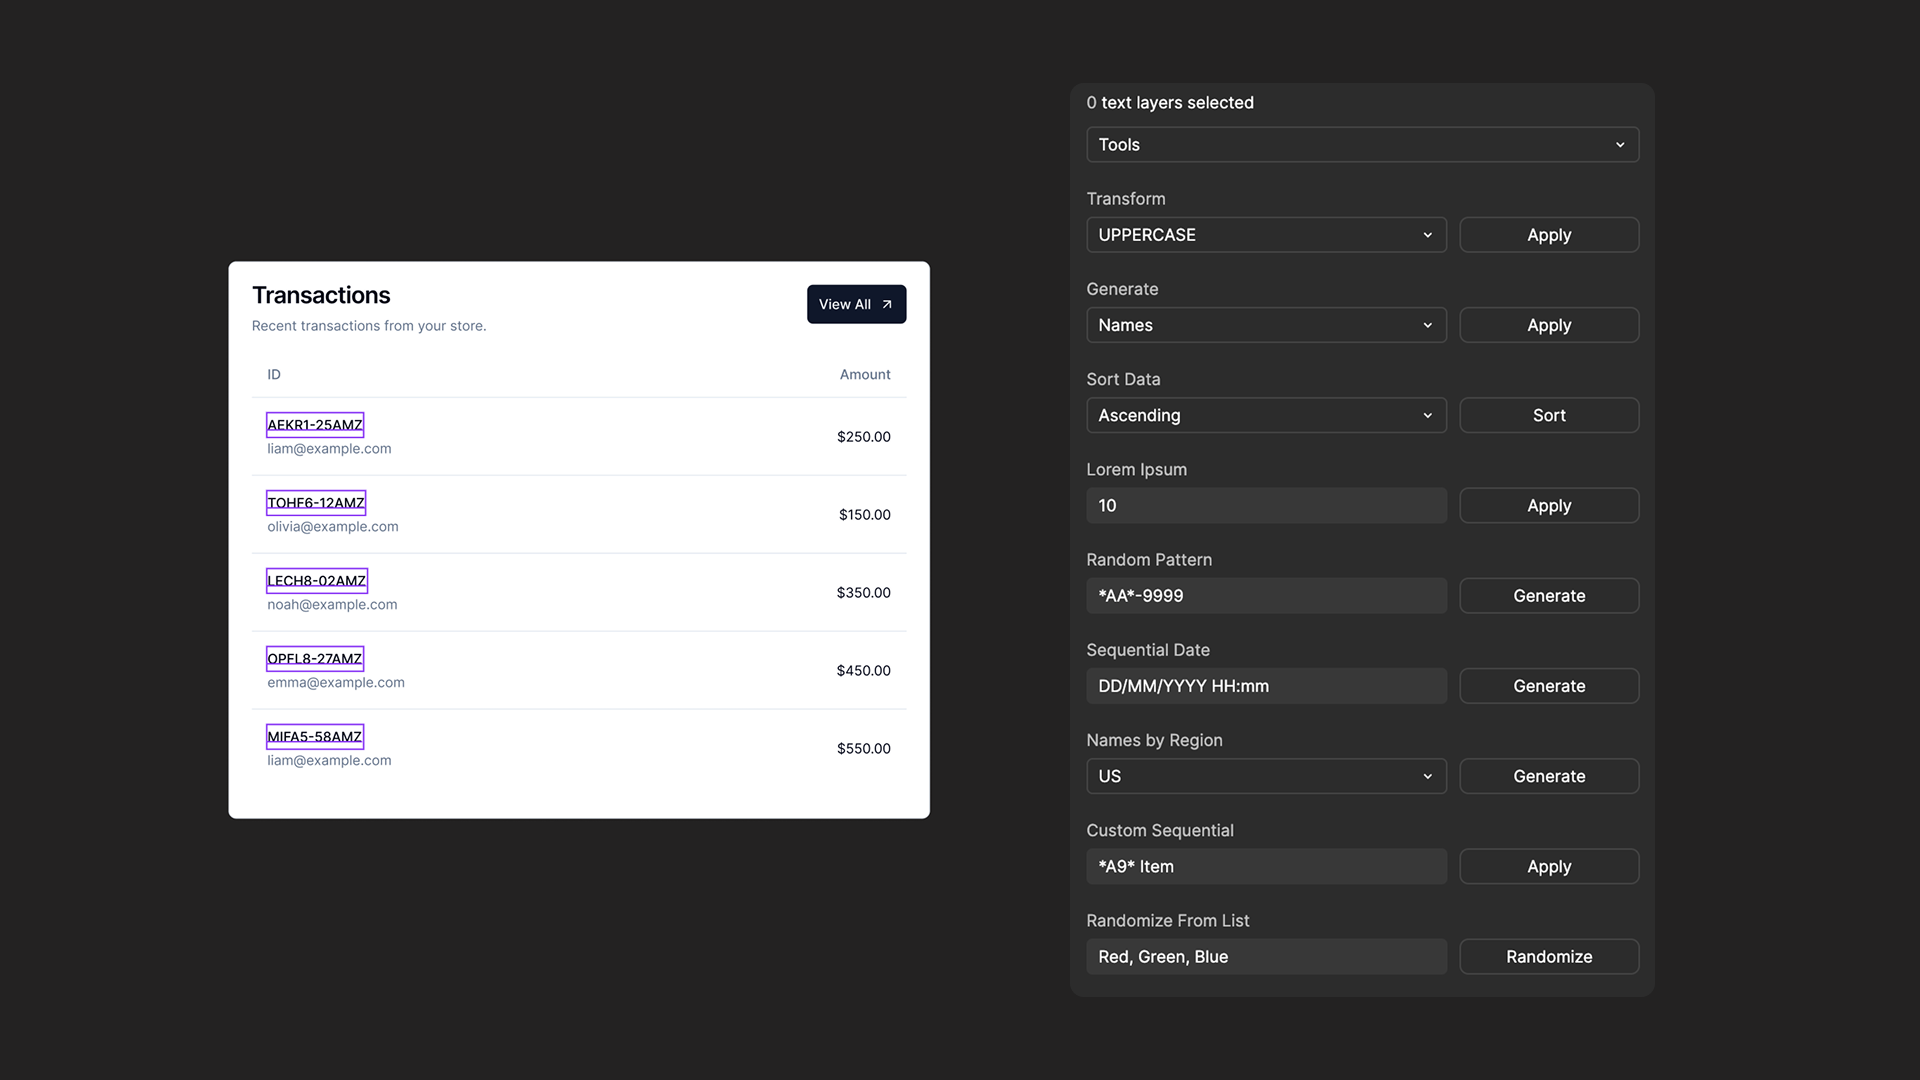Click the Lorem Ipsum count field

(x=1266, y=506)
